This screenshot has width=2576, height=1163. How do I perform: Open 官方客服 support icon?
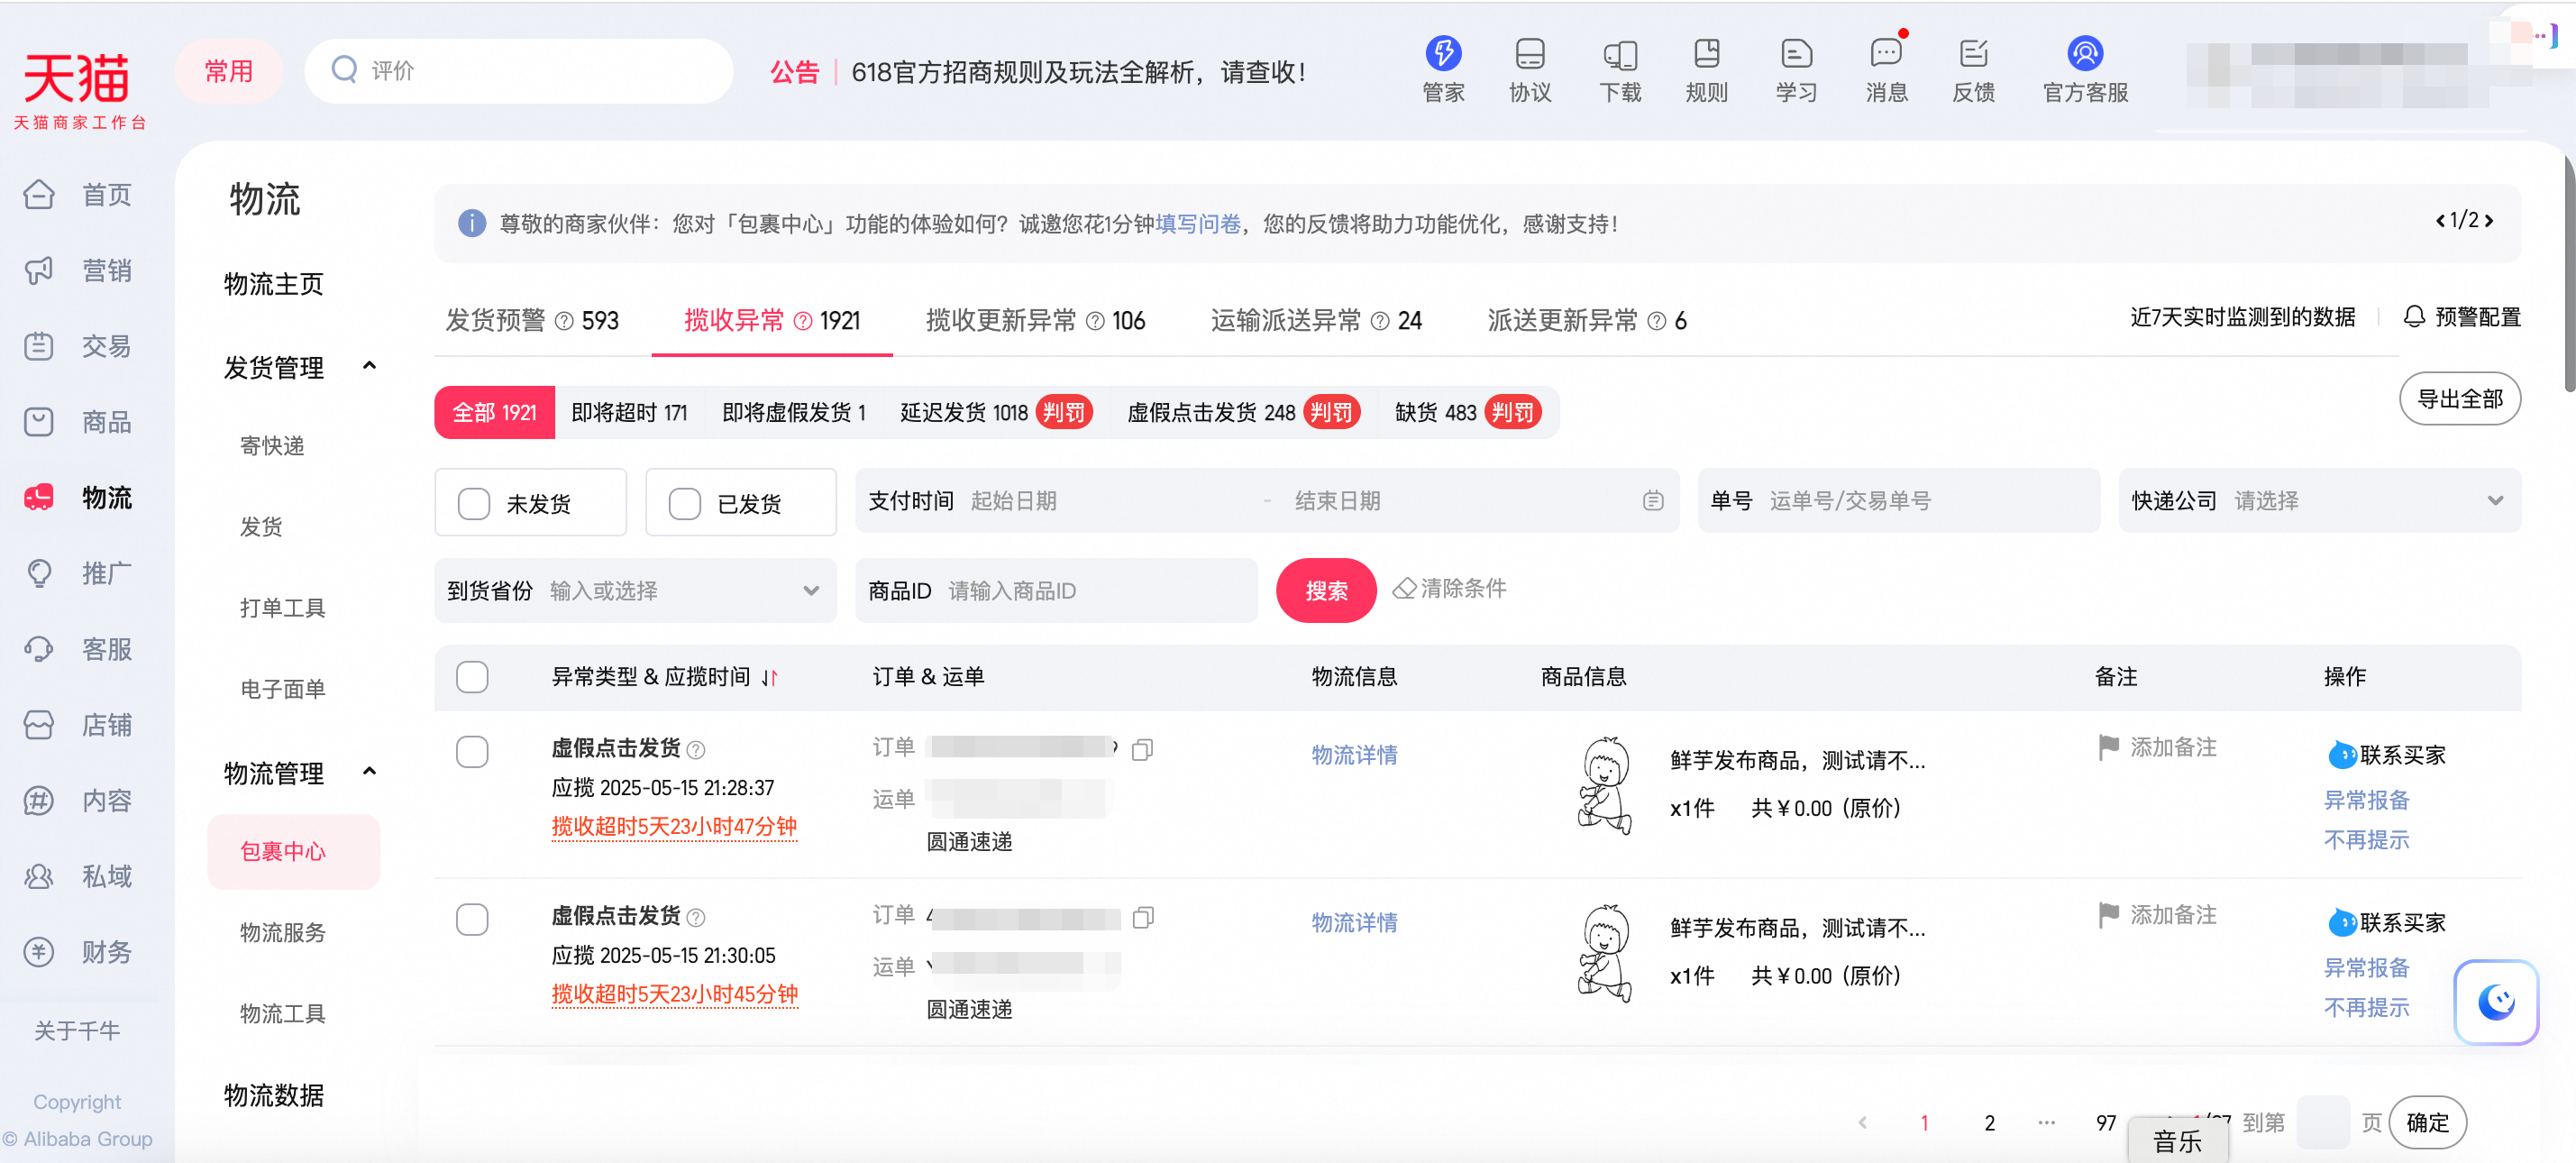(x=2084, y=54)
